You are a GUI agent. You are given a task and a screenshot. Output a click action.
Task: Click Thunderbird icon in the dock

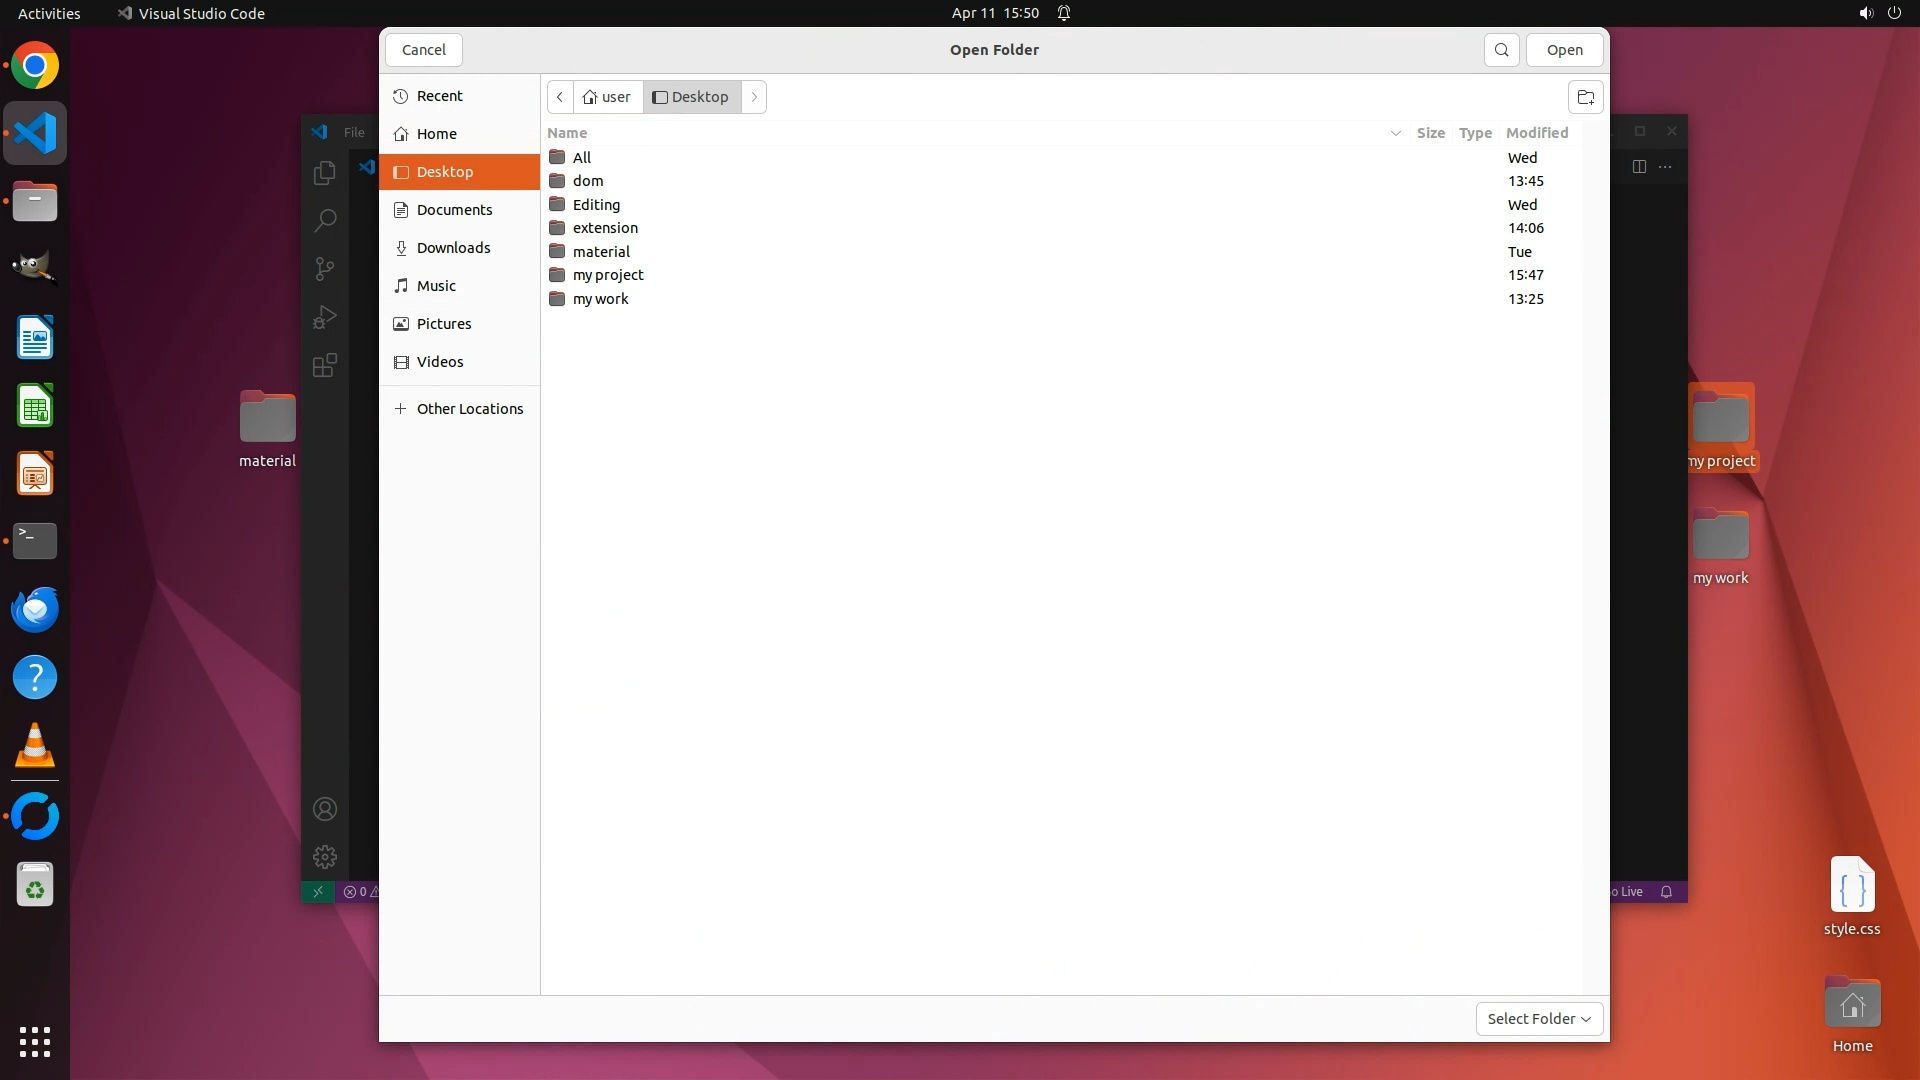coord(35,609)
